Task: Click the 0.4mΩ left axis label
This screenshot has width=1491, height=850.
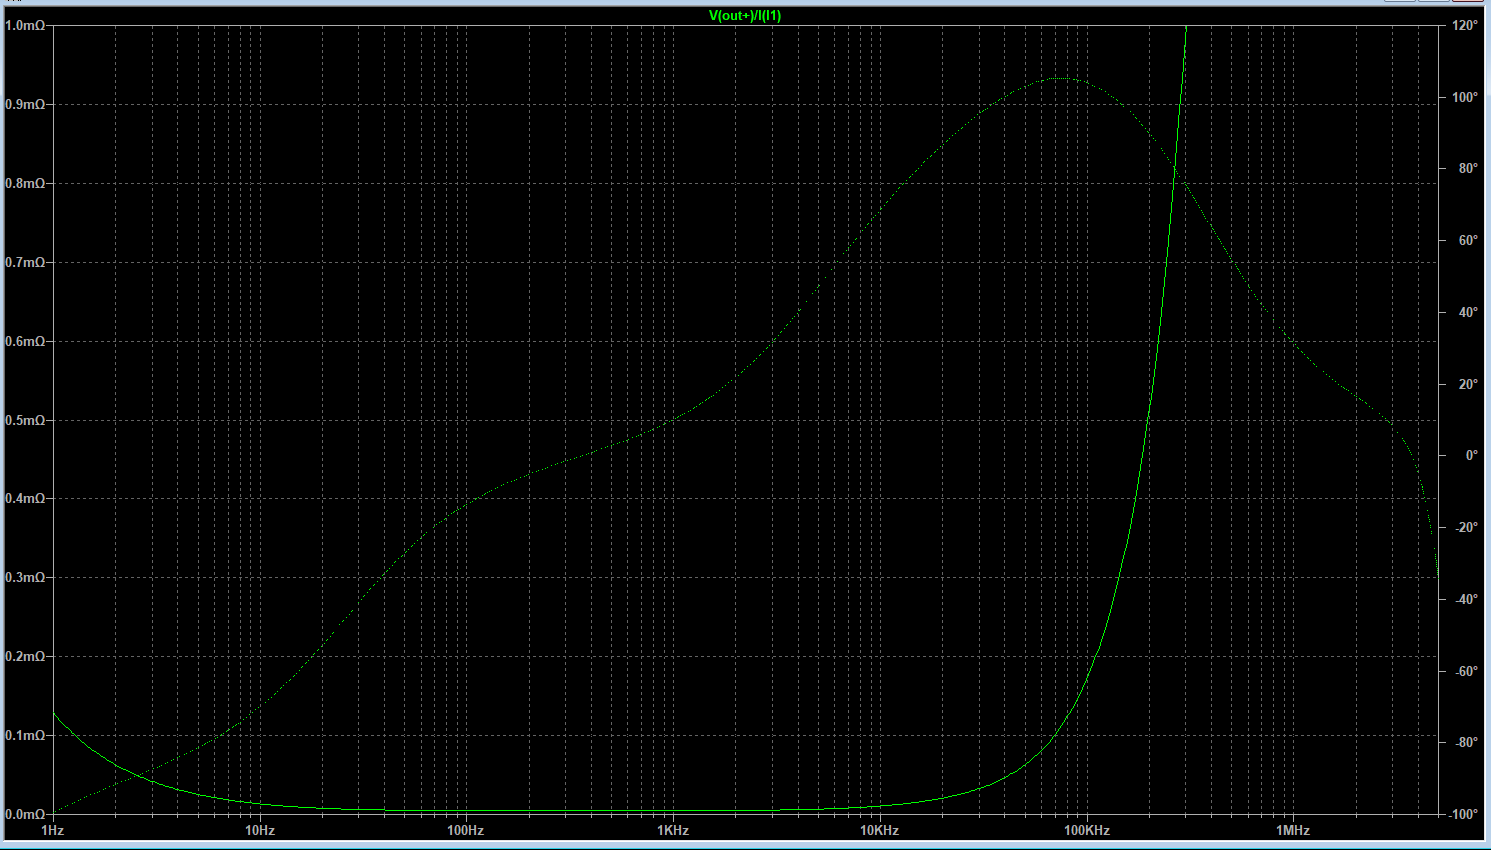Action: pyautogui.click(x=25, y=498)
